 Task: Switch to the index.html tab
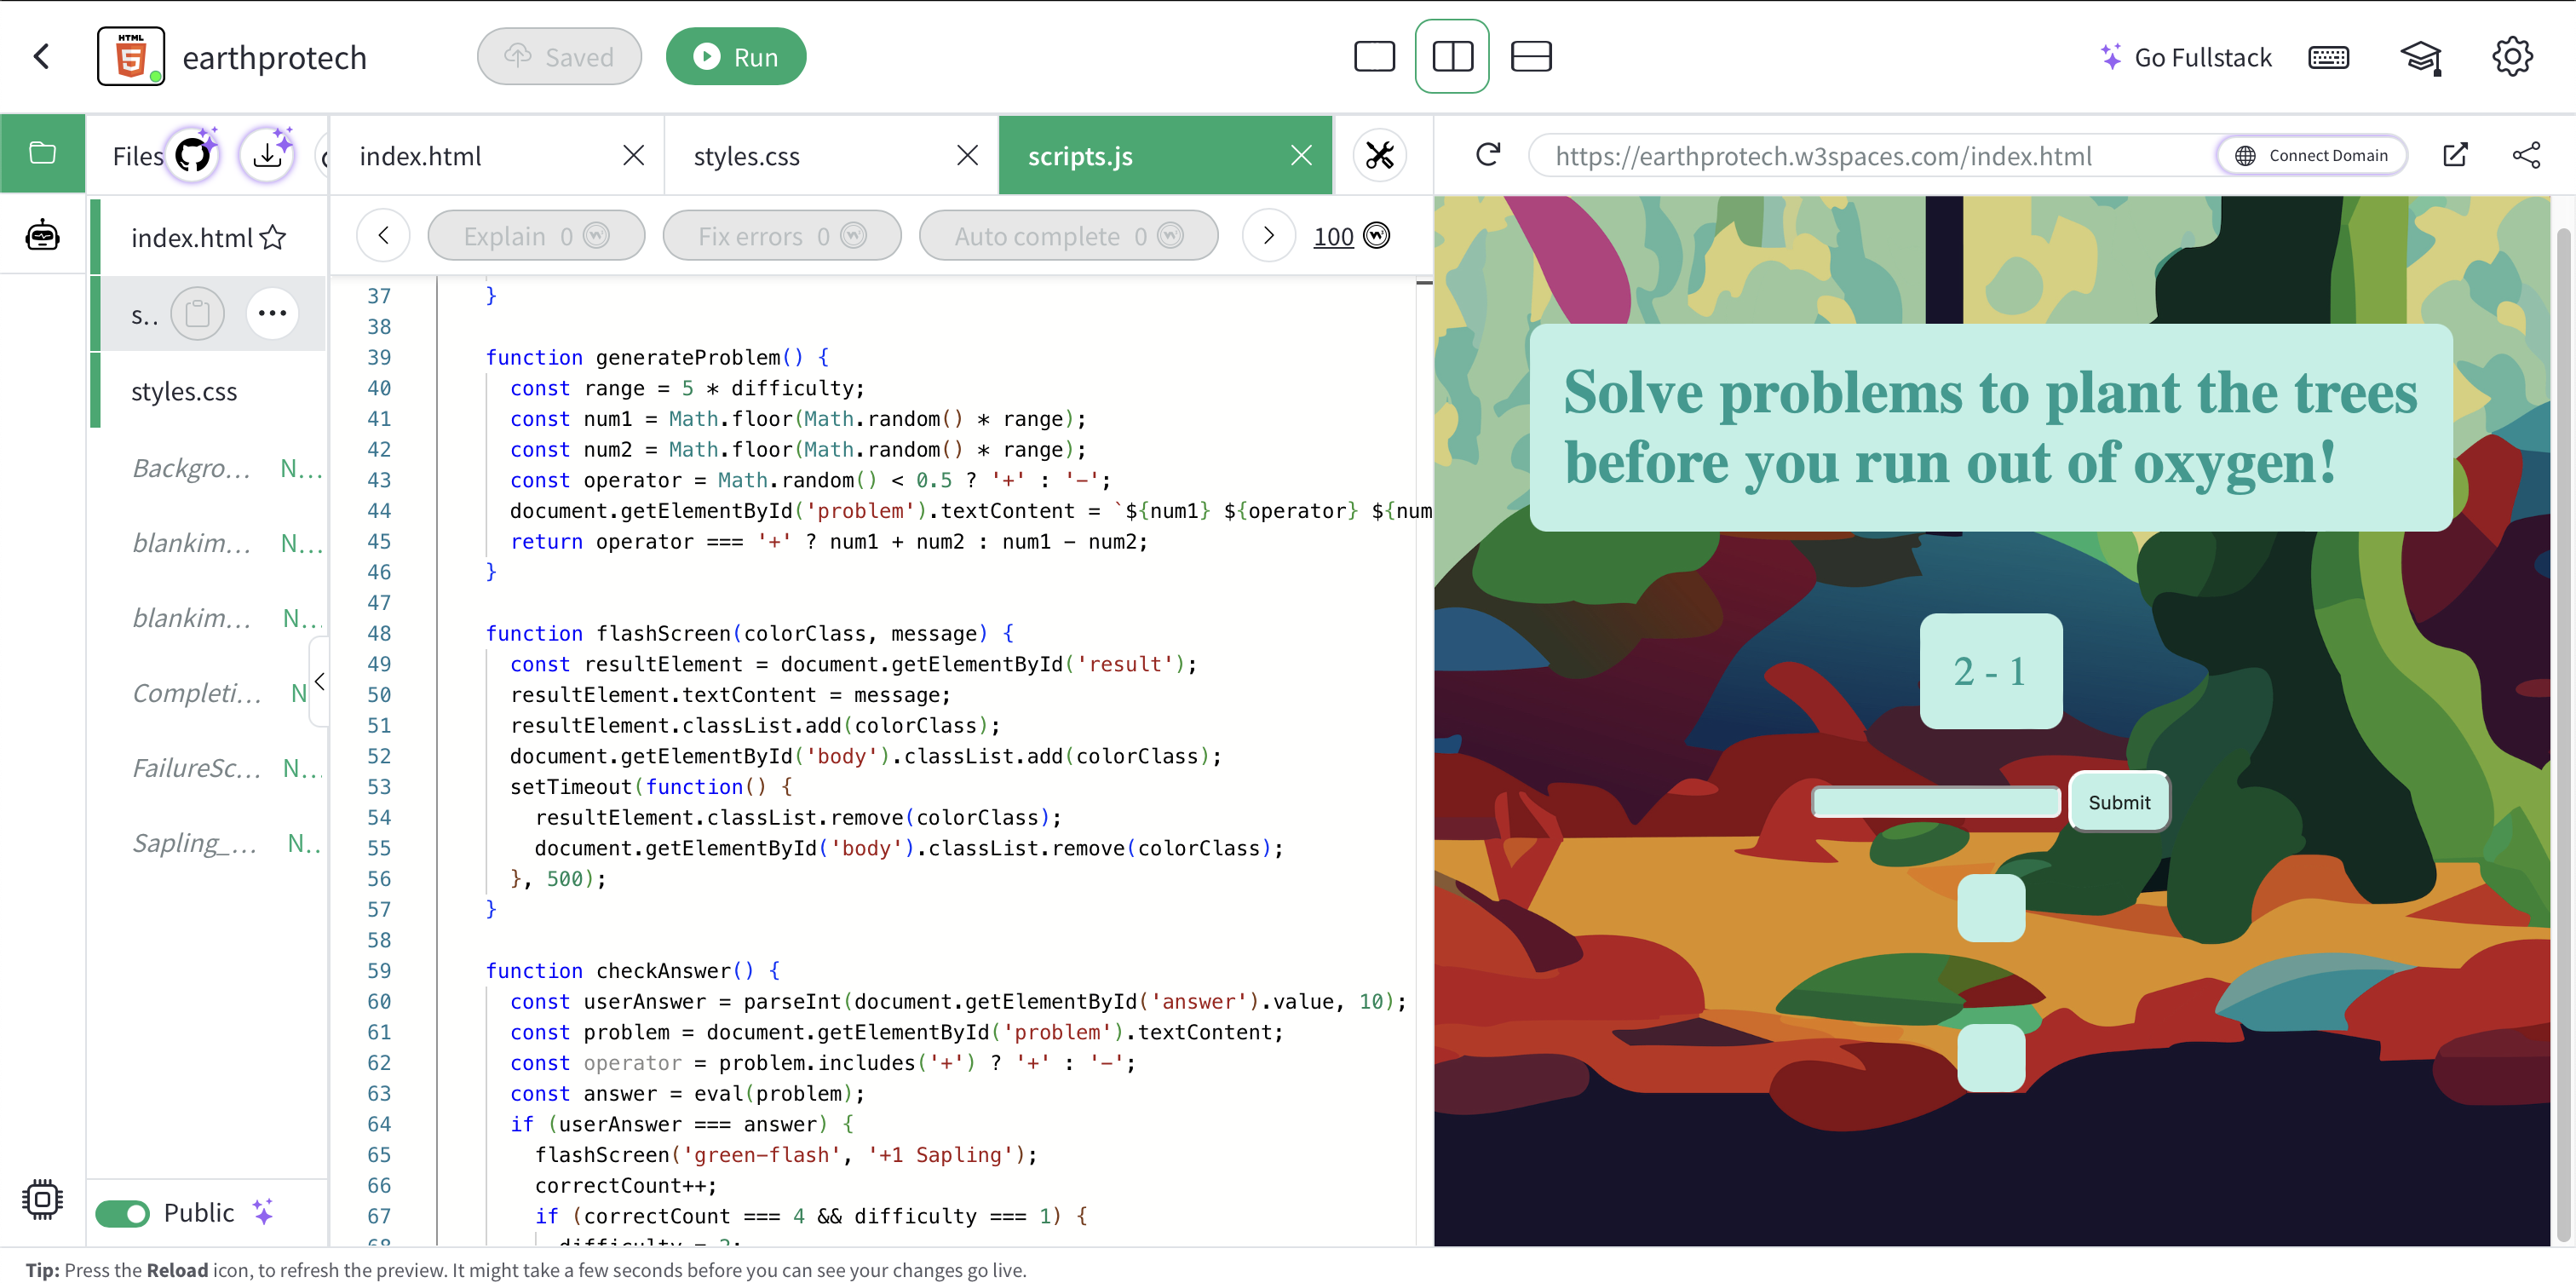click(420, 156)
